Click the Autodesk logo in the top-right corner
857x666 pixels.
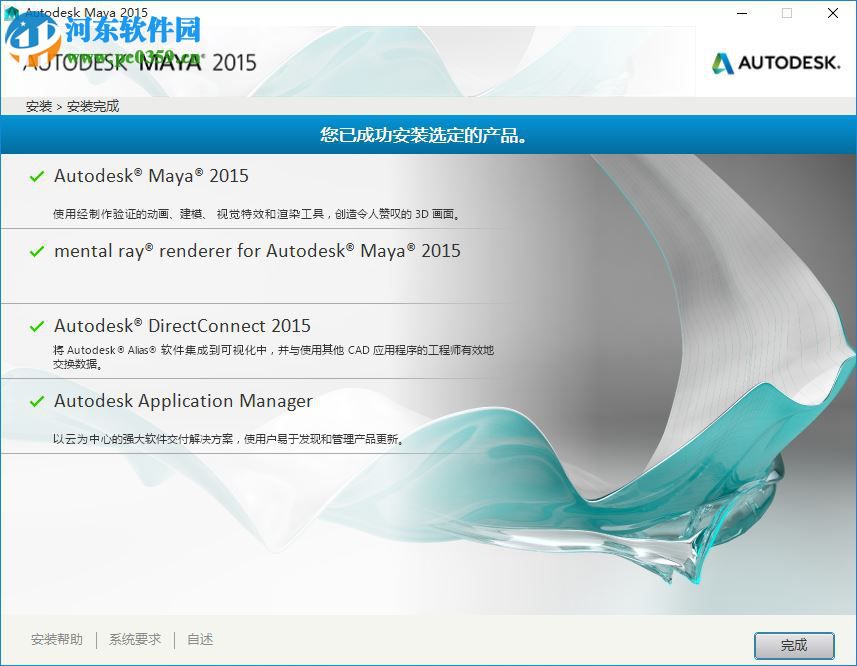[x=775, y=60]
